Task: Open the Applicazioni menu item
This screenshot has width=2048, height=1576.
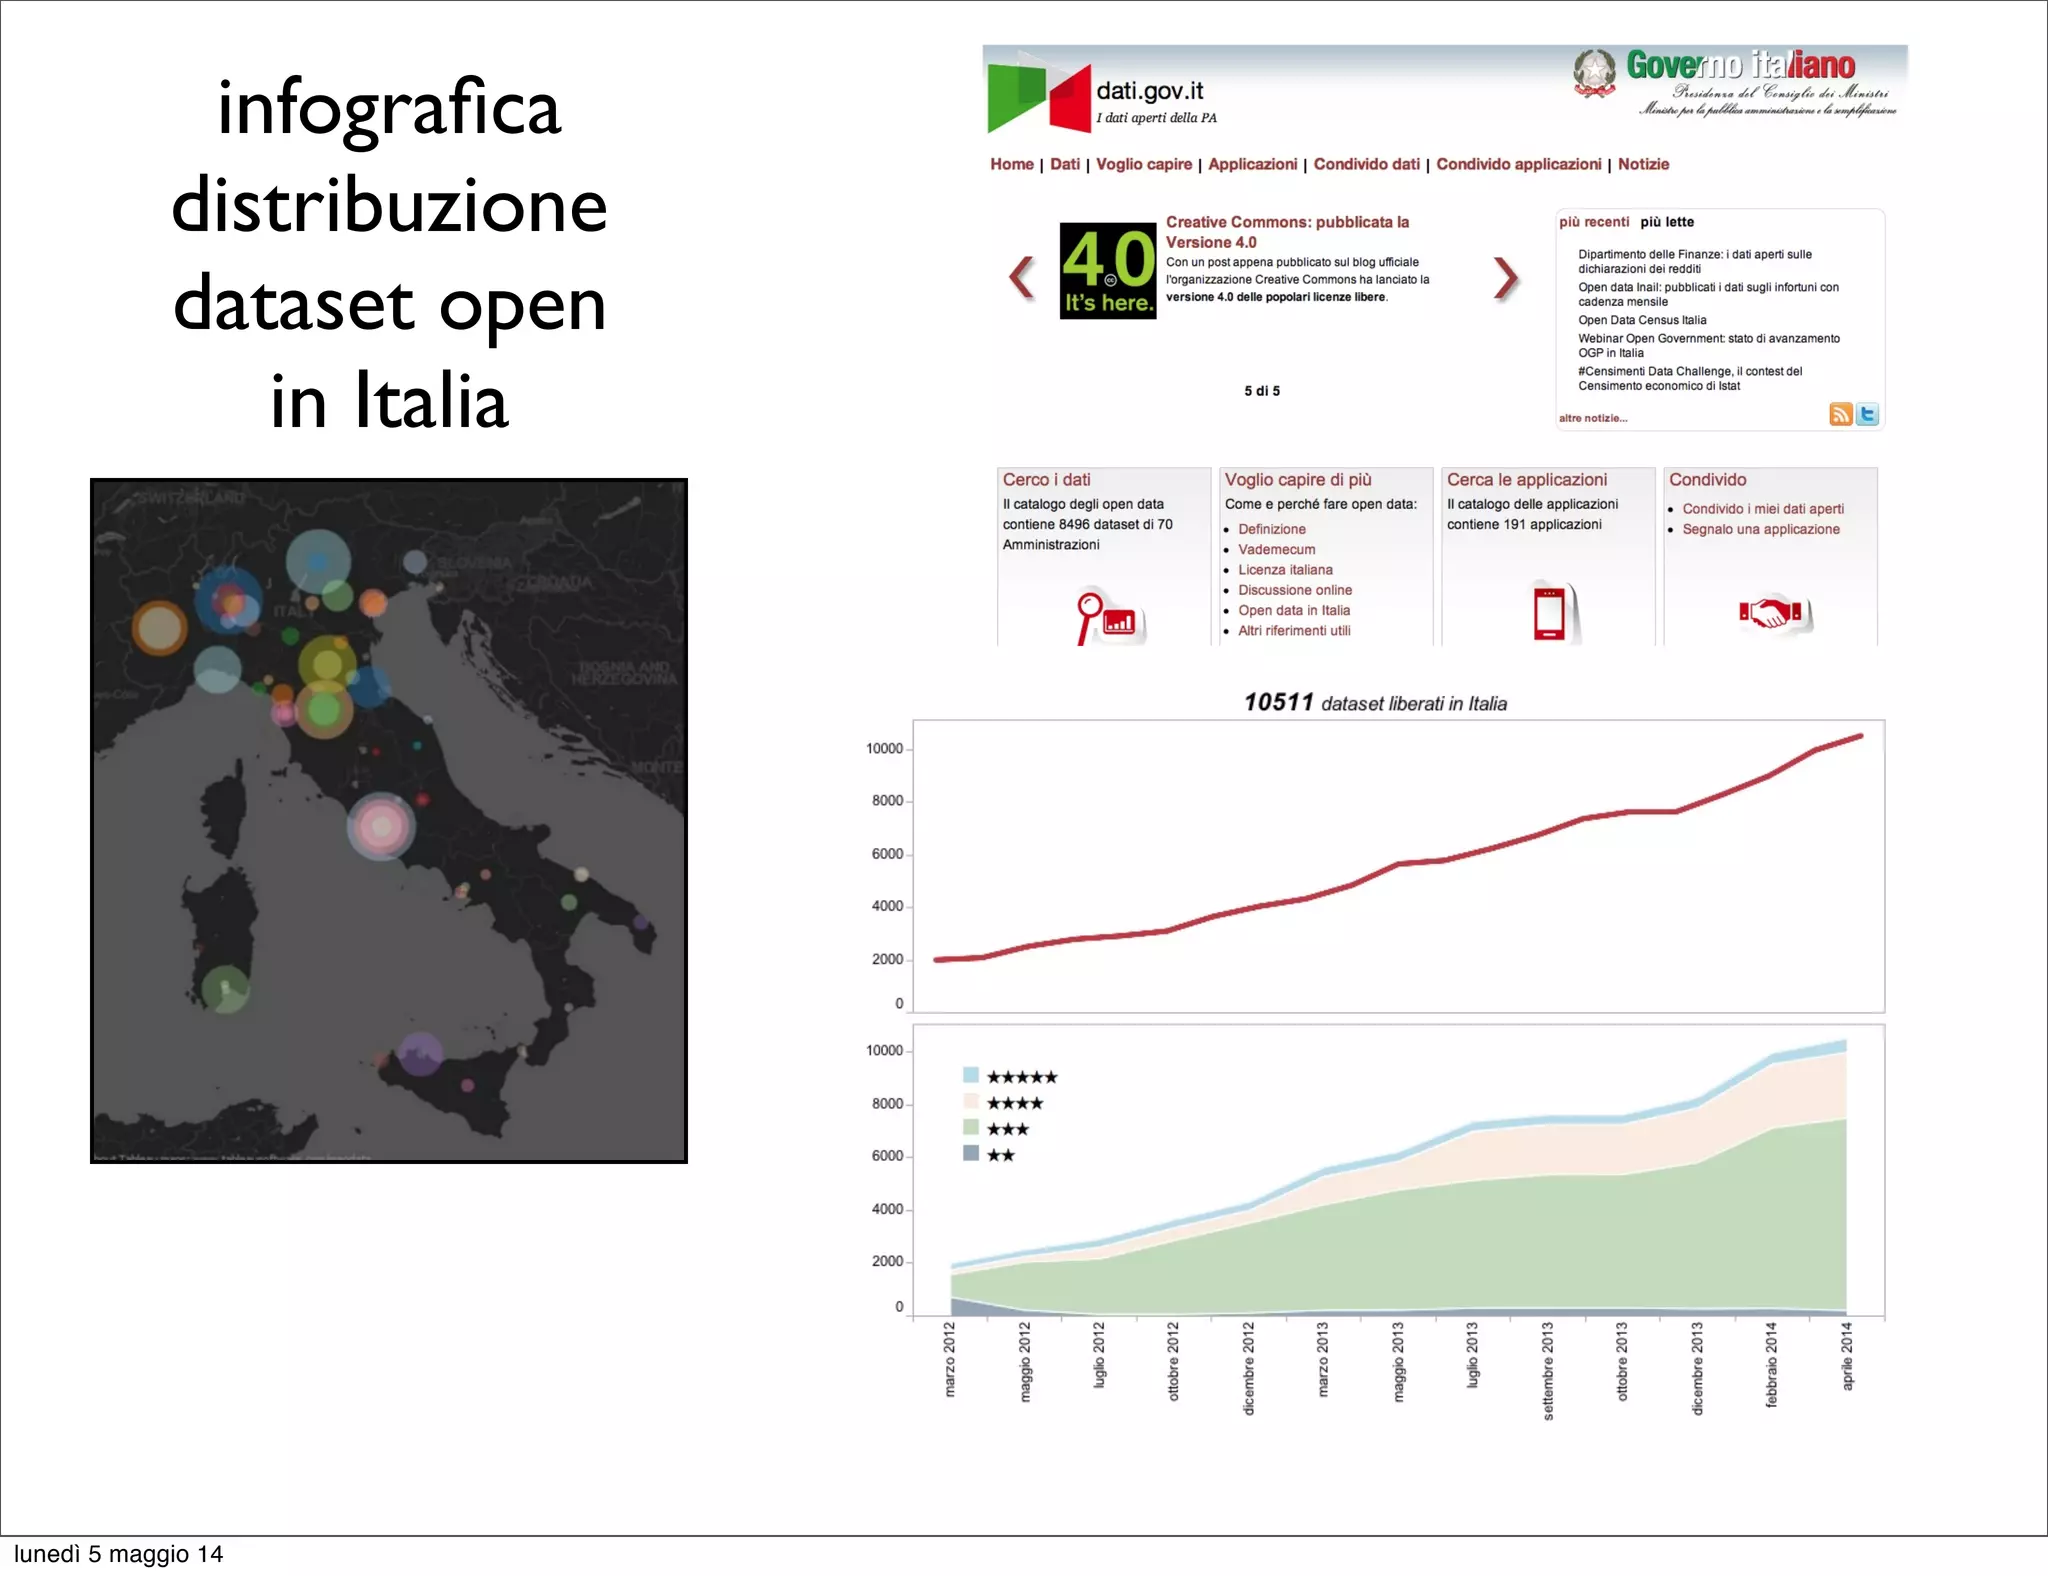Action: 1252,164
